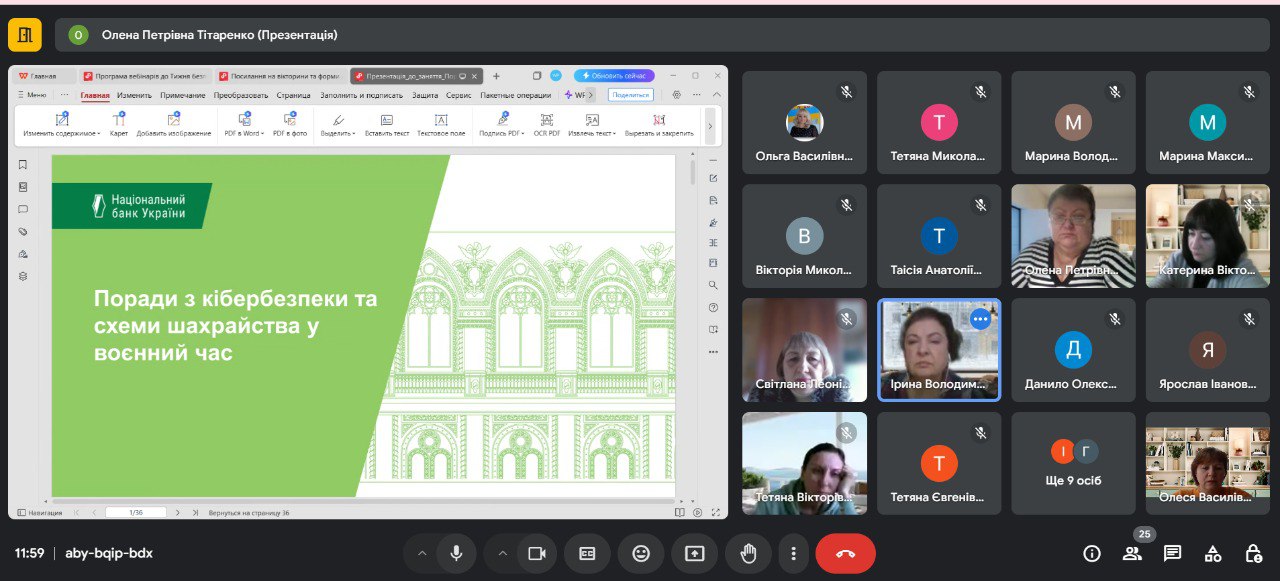Mute the microphone in the call bar
Viewport: 1280px width, 581px height.
pyautogui.click(x=456, y=553)
